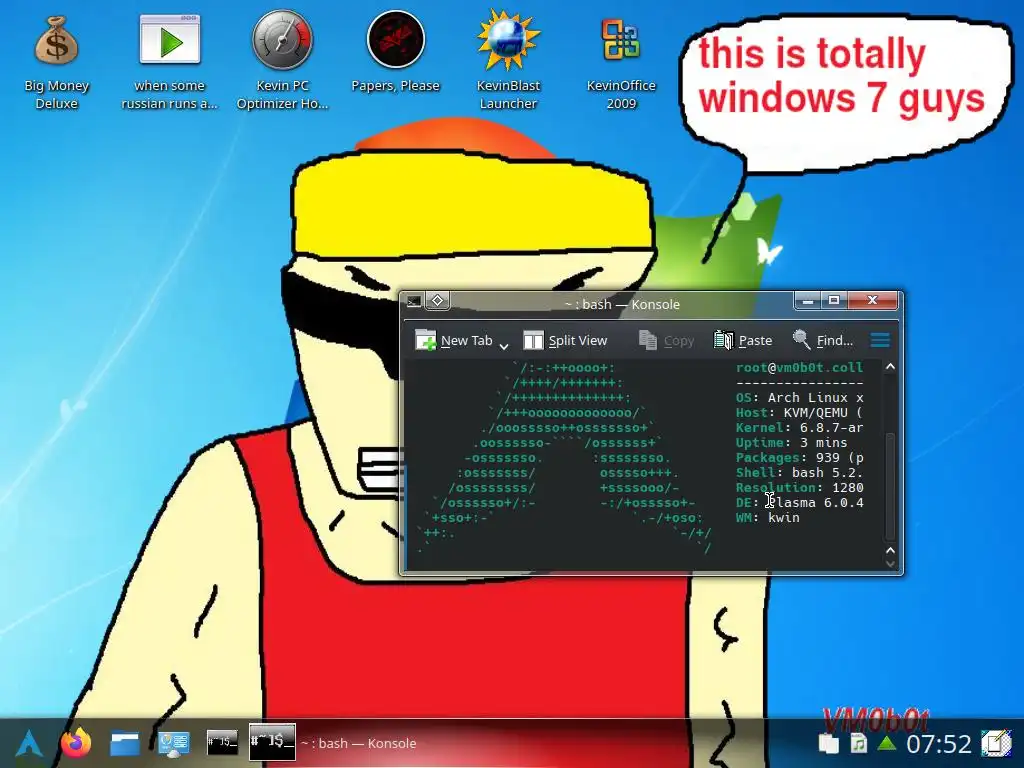Click the "Kernel: 6.8.7-ar" terminal line
The height and width of the screenshot is (768, 1024).
pyautogui.click(x=799, y=428)
